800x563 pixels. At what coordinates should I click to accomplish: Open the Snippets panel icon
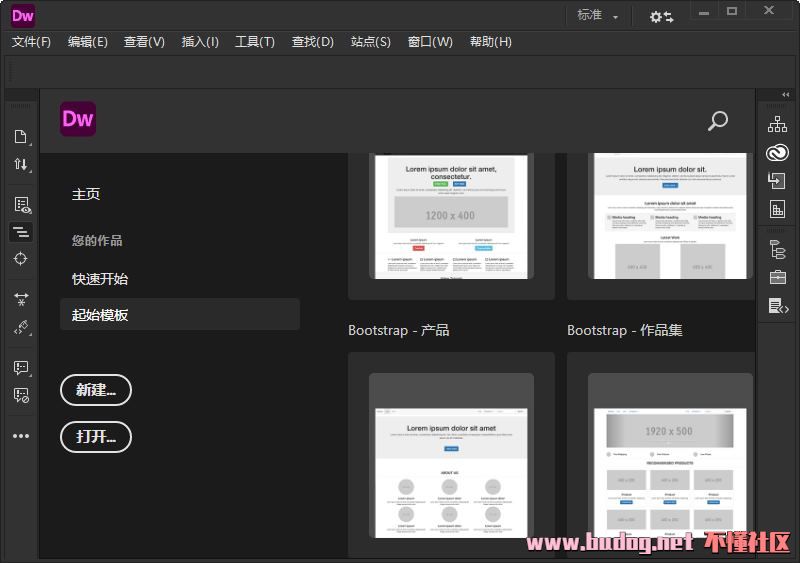[777, 306]
